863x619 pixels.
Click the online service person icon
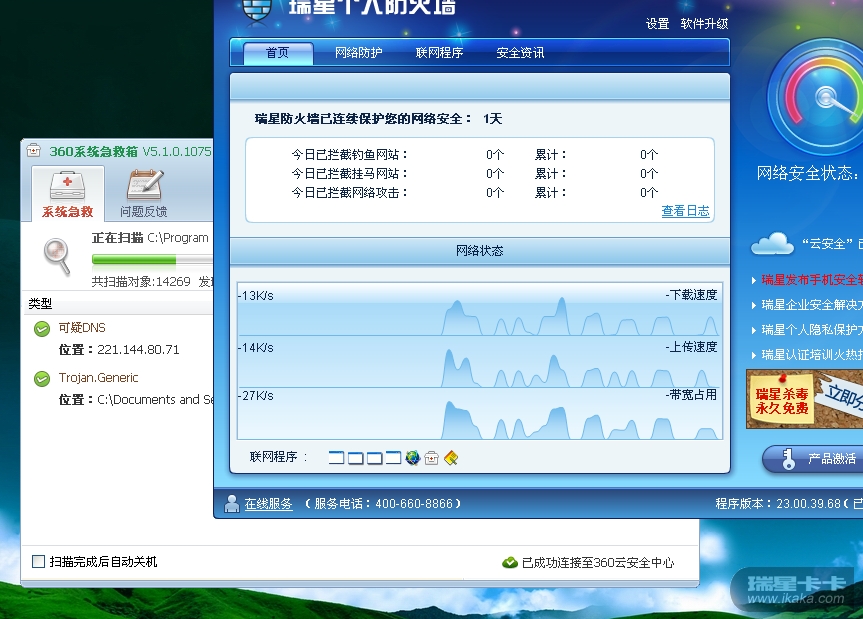pyautogui.click(x=232, y=503)
